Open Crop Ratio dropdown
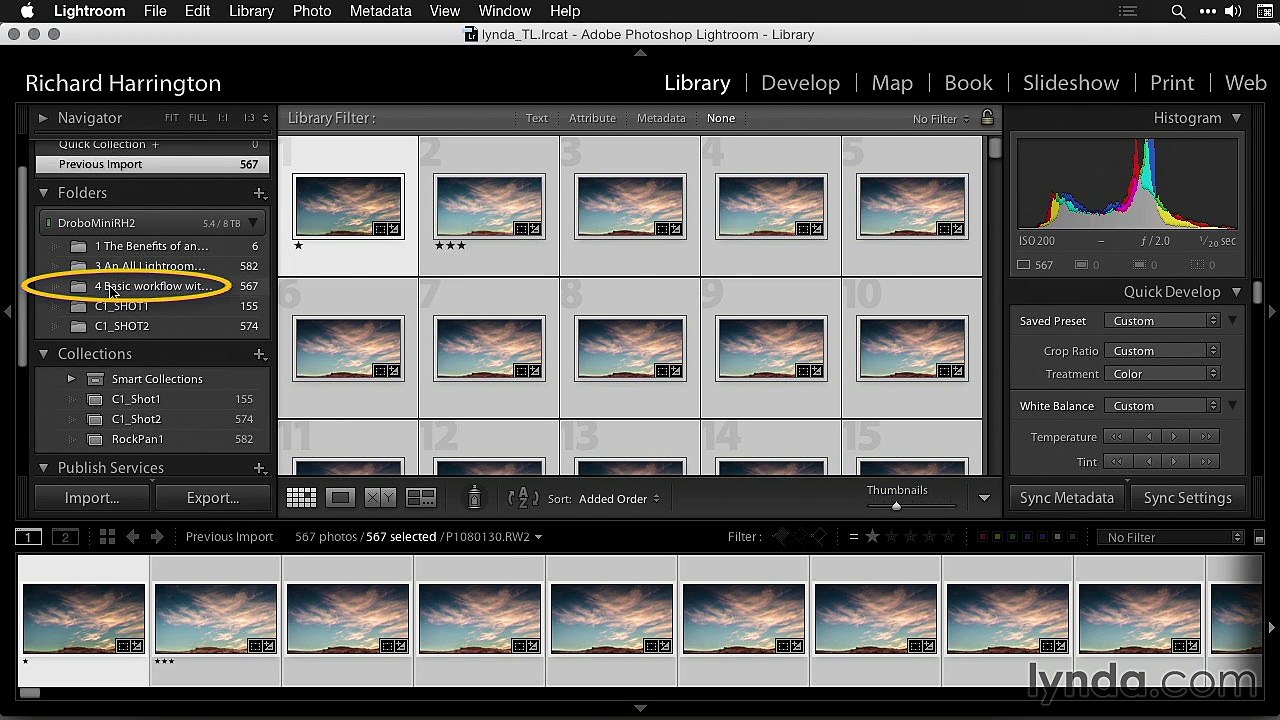 1162,351
